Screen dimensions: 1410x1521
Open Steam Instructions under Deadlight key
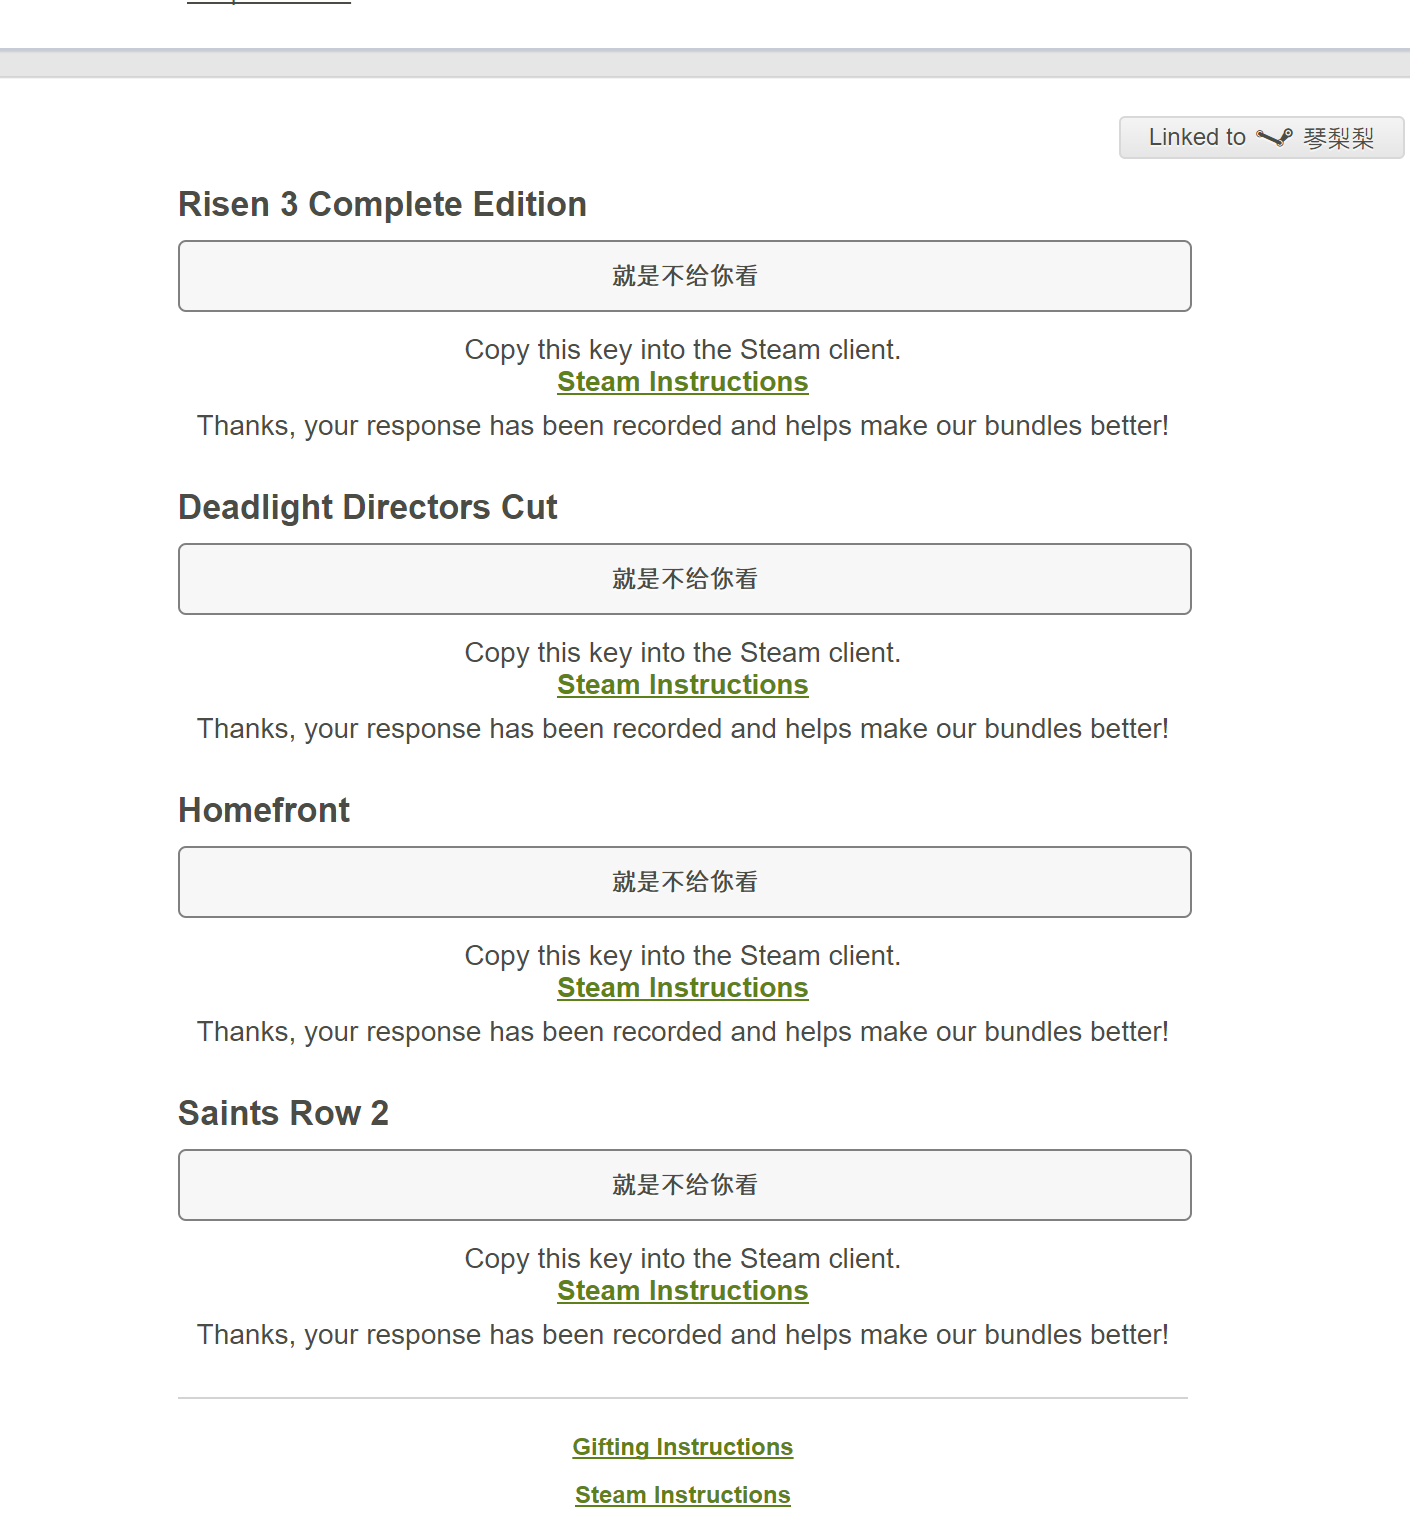point(682,685)
